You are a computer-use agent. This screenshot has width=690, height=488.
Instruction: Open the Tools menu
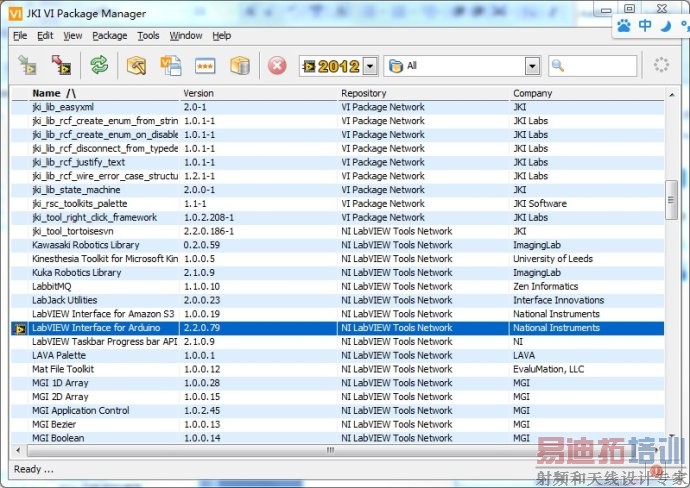point(148,36)
